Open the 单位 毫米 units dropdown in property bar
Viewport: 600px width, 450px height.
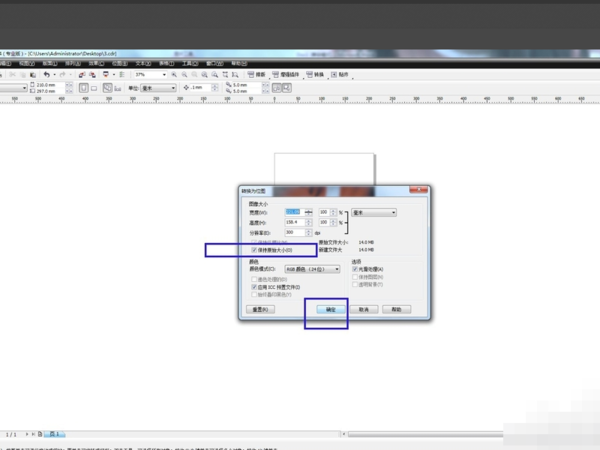(158, 88)
